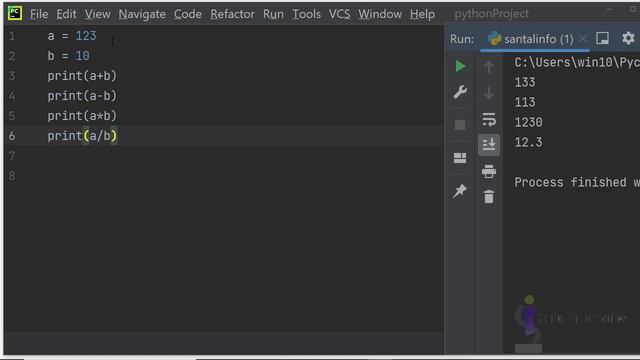This screenshot has height=360, width=640.
Task: Close the santalinfo (1) run tab
Action: 583,39
